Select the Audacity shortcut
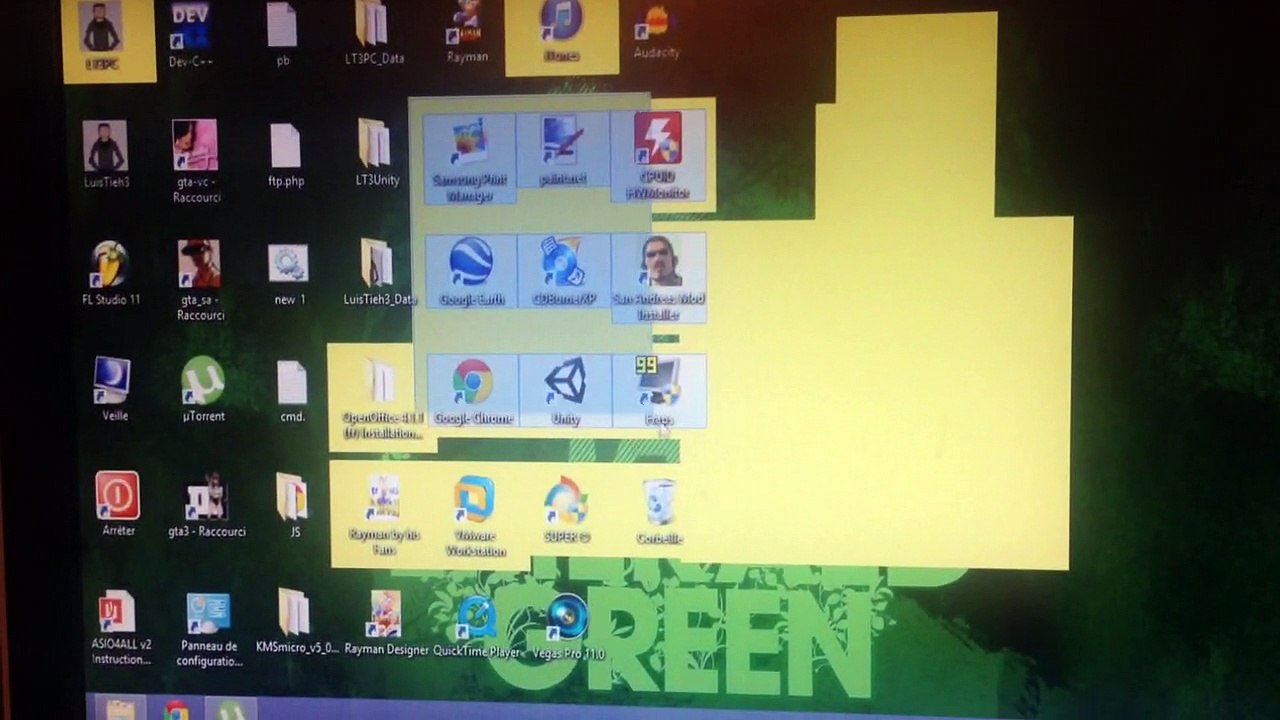This screenshot has width=1280, height=720. coord(656,32)
